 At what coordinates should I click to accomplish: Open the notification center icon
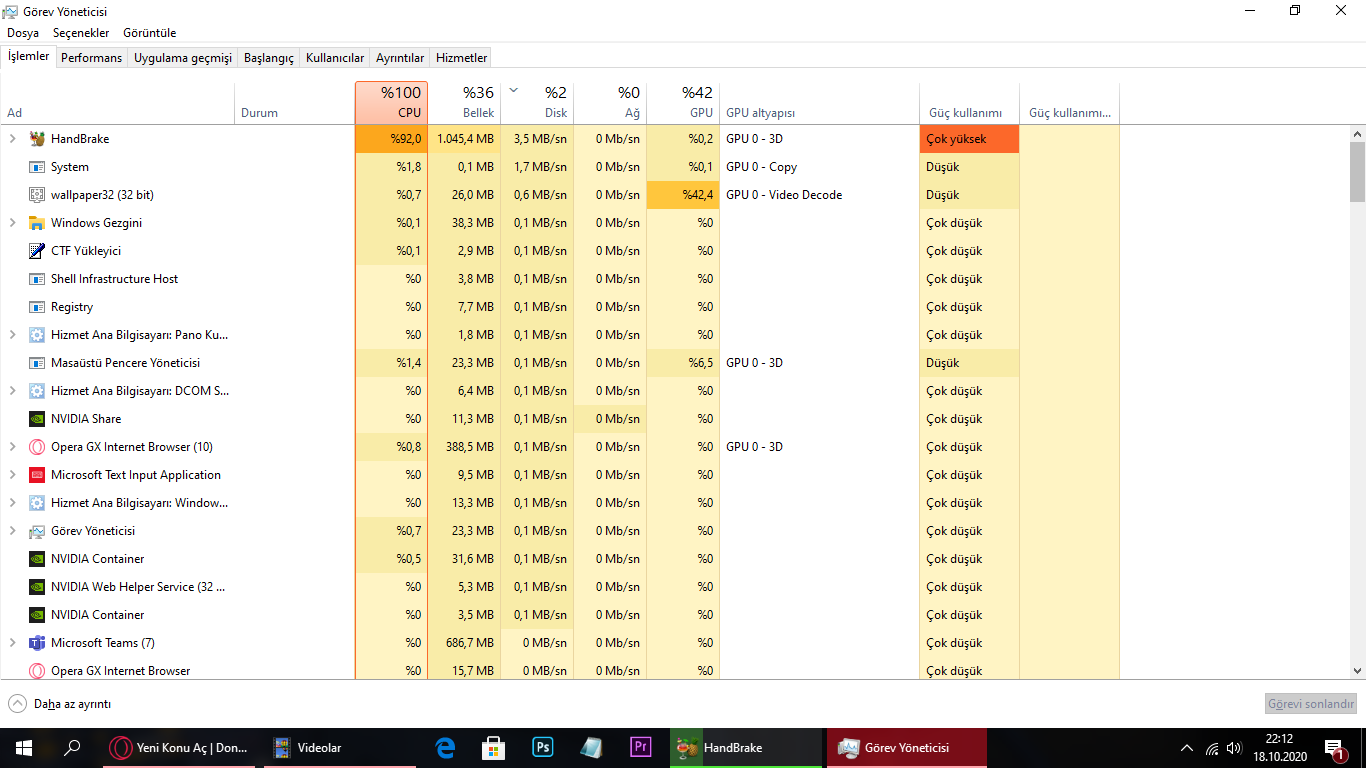[x=1334, y=748]
